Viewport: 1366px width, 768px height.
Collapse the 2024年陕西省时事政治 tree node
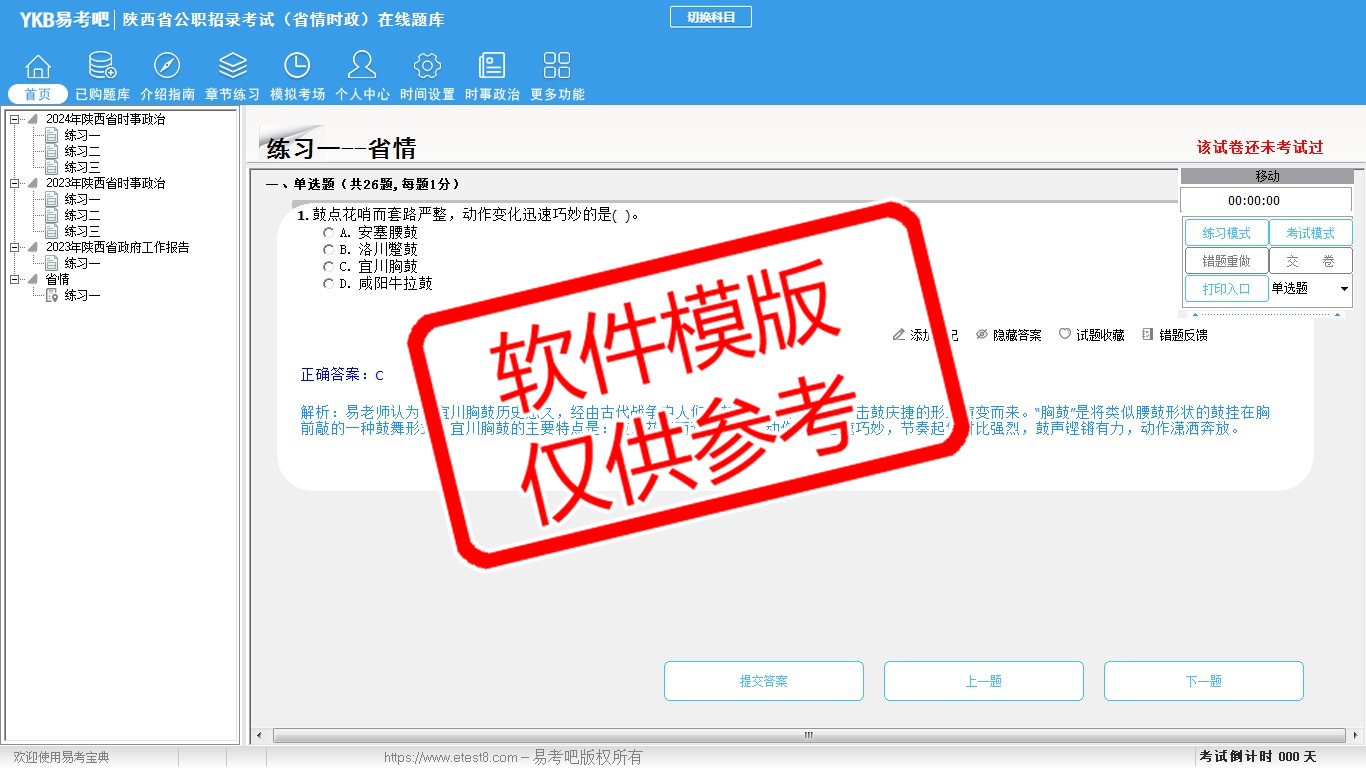pyautogui.click(x=15, y=120)
